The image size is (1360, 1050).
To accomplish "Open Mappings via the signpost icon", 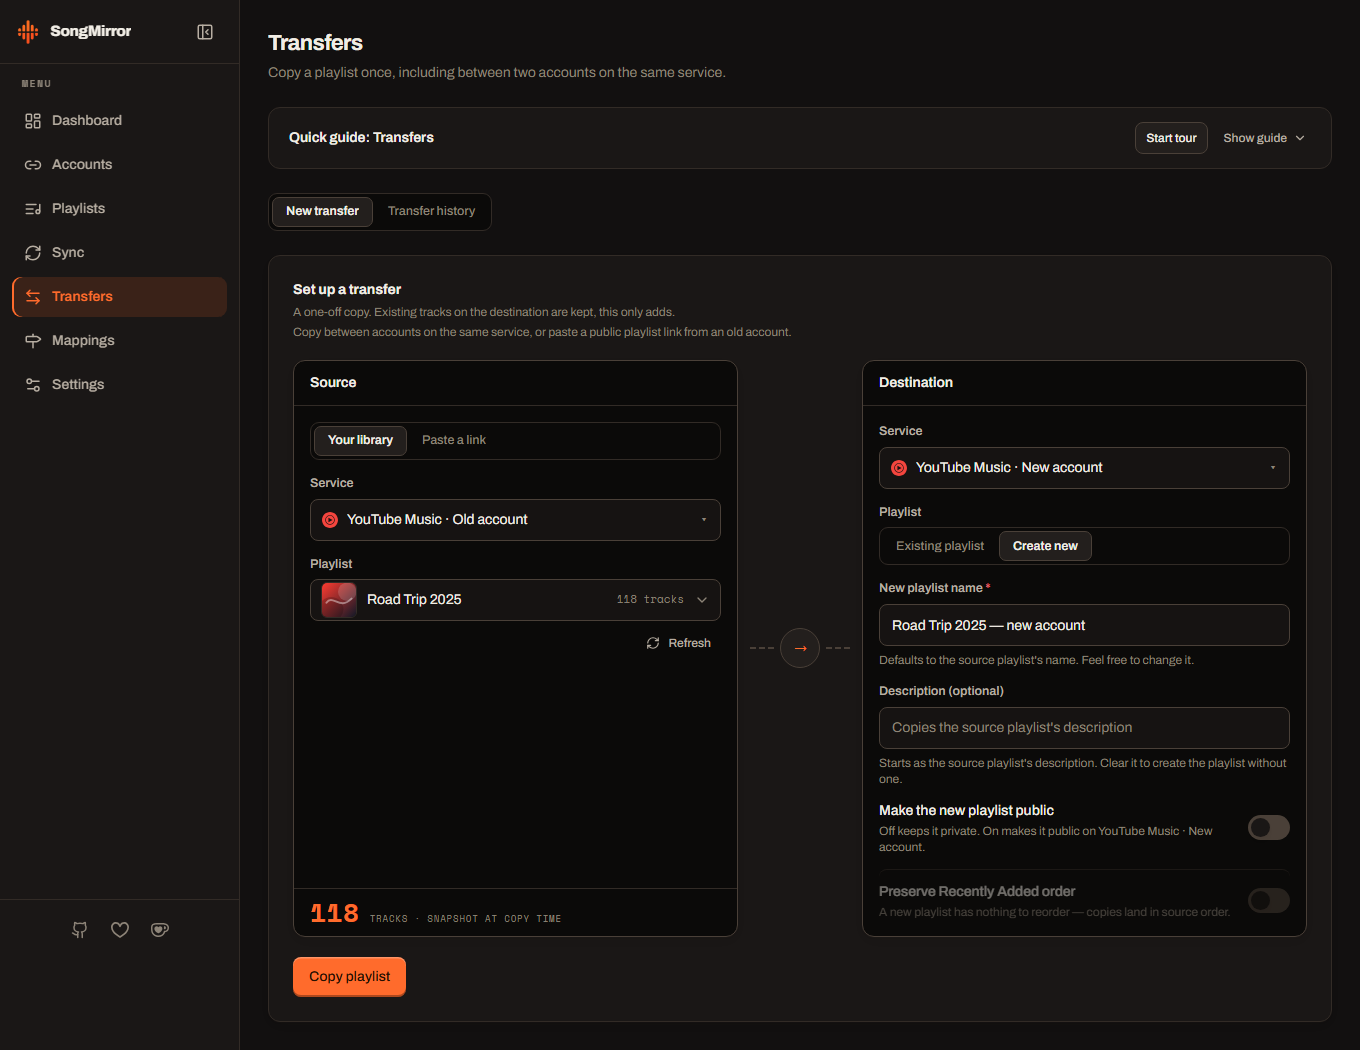I will pos(33,341).
